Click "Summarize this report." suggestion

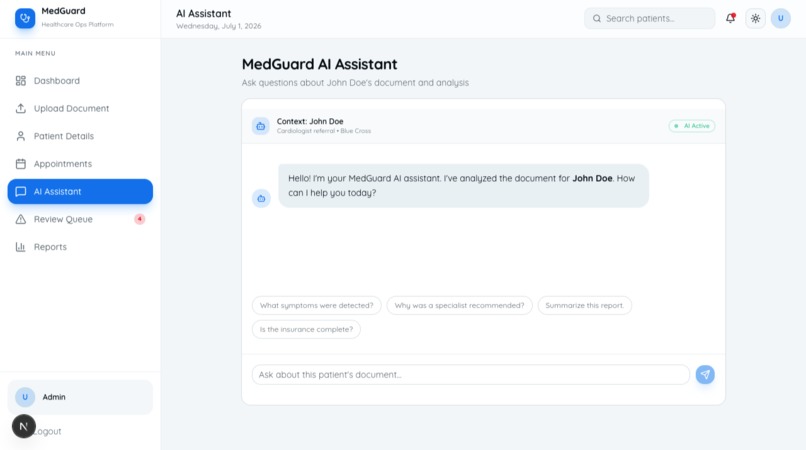tap(584, 305)
